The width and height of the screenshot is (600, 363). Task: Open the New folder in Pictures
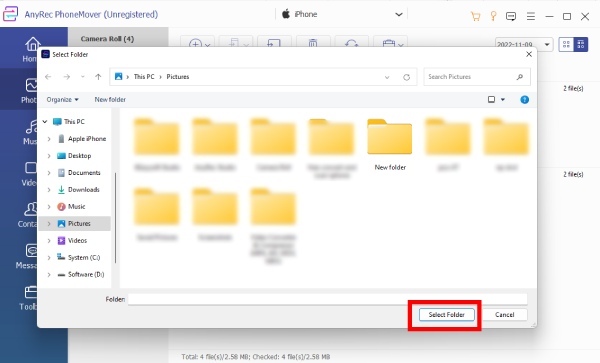390,145
